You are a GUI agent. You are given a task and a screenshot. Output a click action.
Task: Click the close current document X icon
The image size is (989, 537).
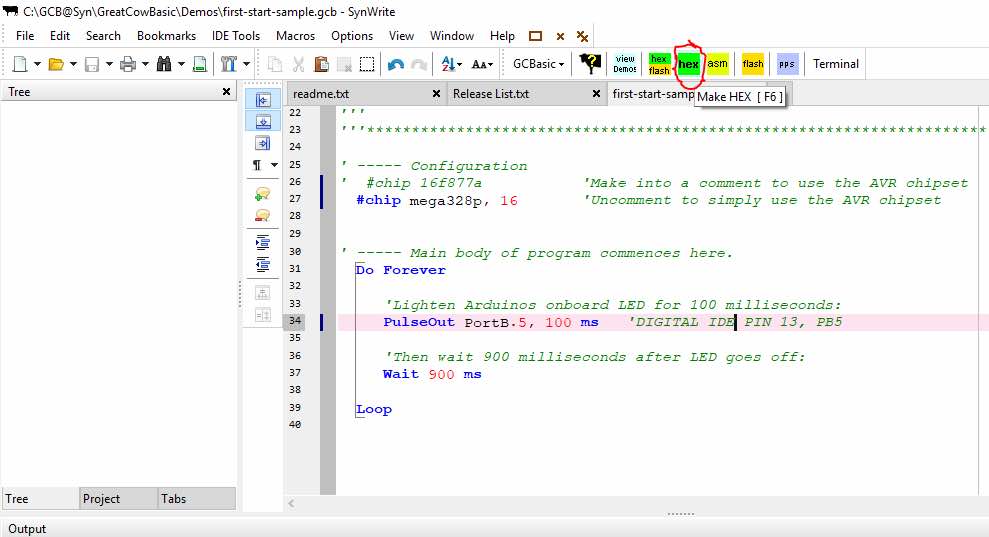point(560,37)
